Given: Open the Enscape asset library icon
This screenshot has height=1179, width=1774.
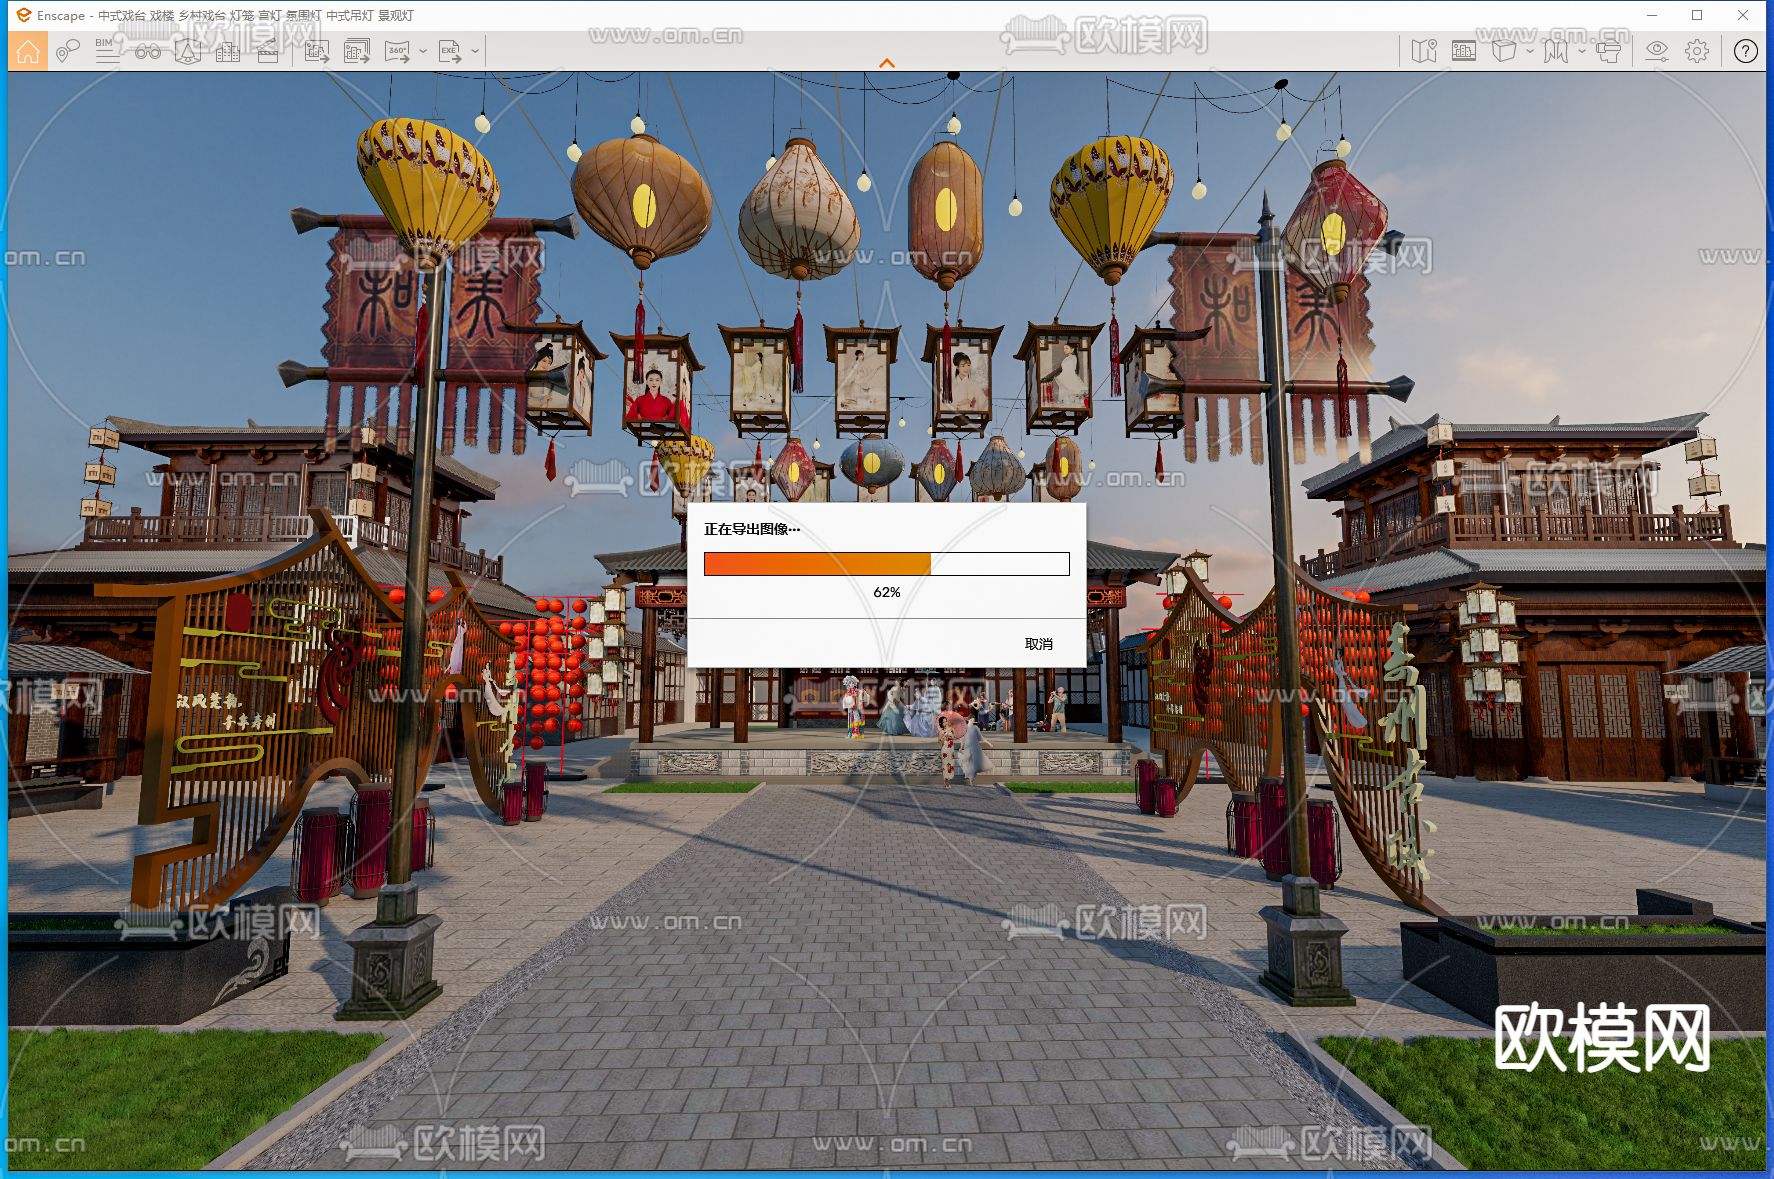Looking at the screenshot, I should [x=188, y=51].
